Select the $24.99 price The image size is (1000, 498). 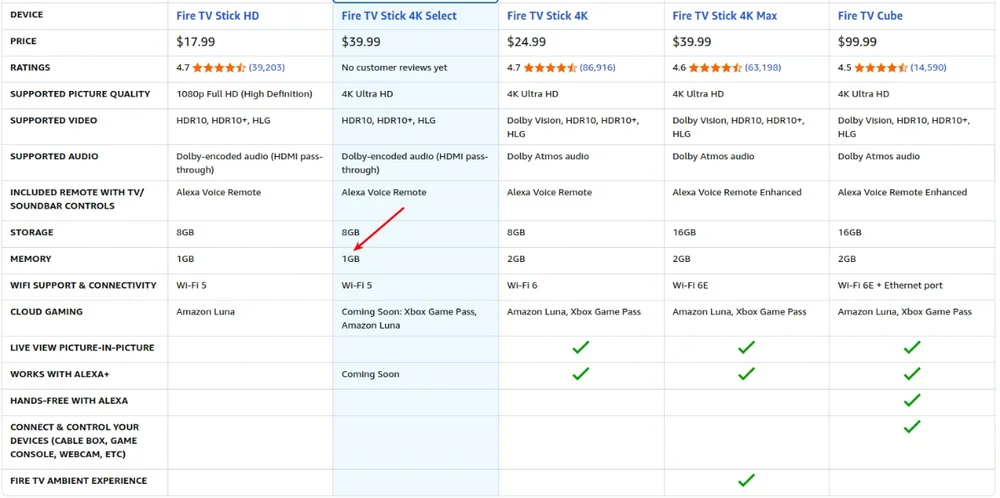[x=526, y=42]
